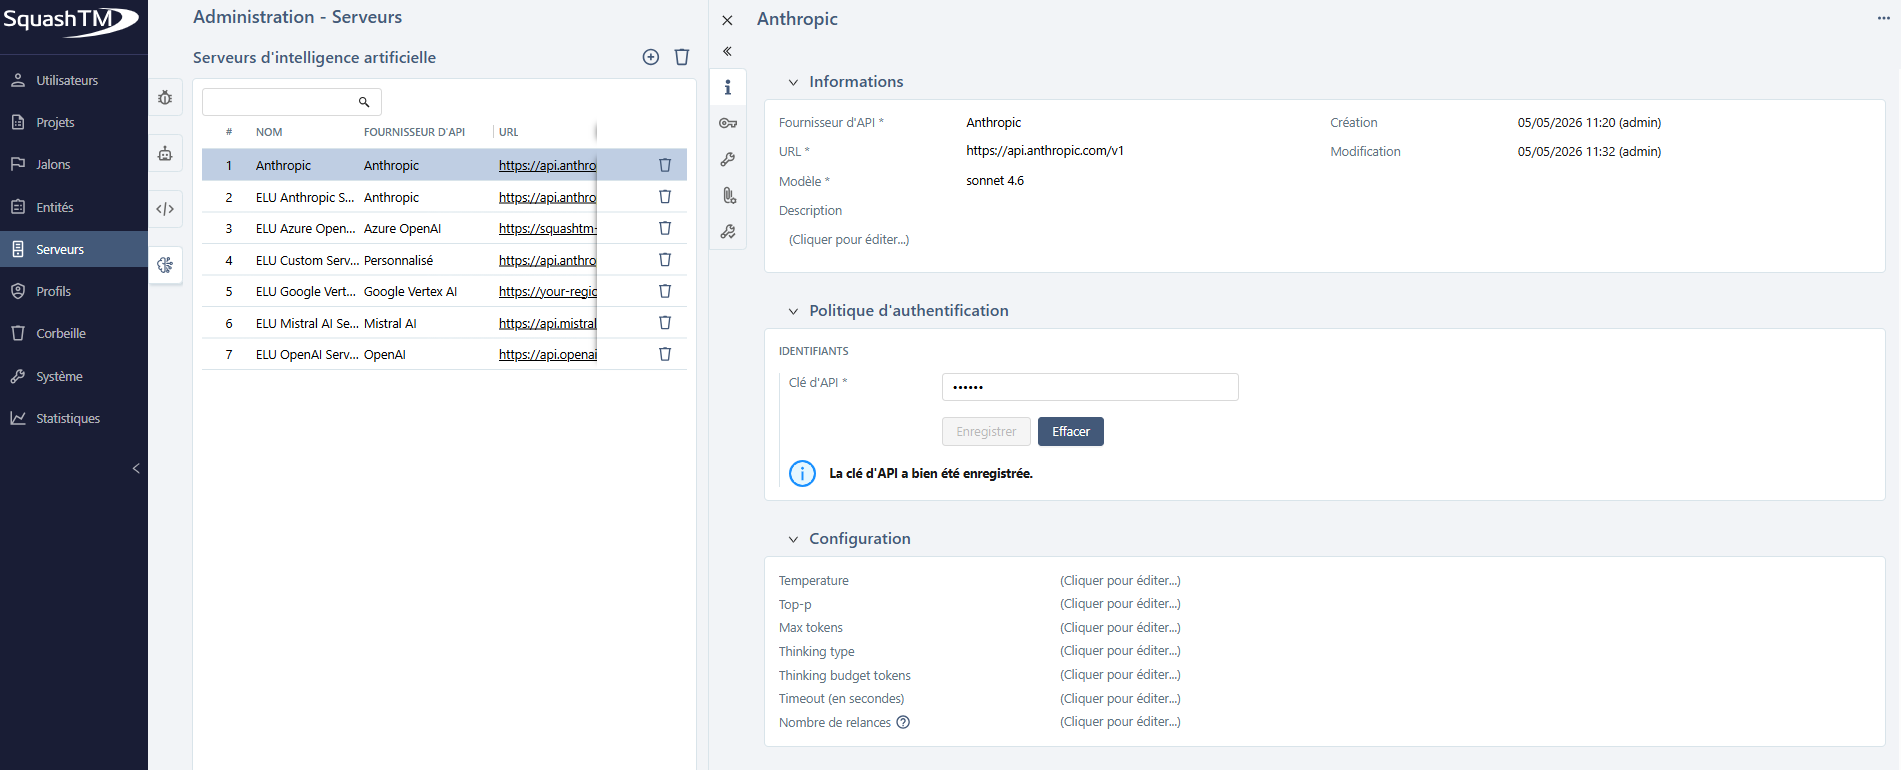Jump to configuration wrench icon
This screenshot has height=770, width=1901.
(728, 159)
